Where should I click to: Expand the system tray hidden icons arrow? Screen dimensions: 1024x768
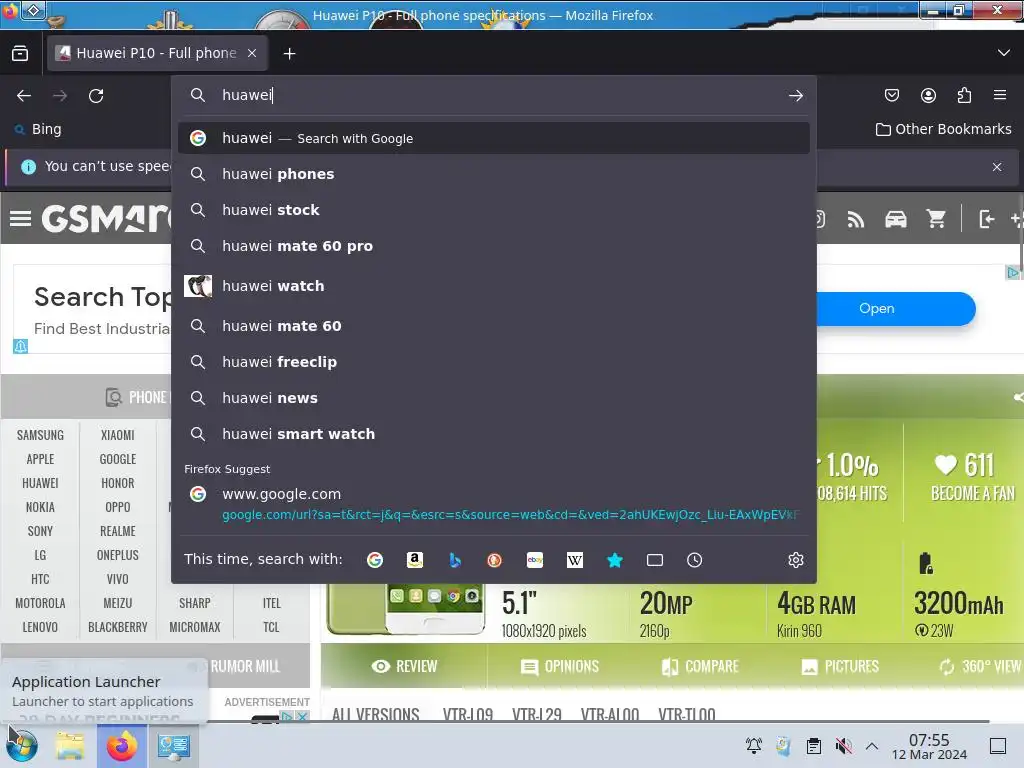pos(872,745)
